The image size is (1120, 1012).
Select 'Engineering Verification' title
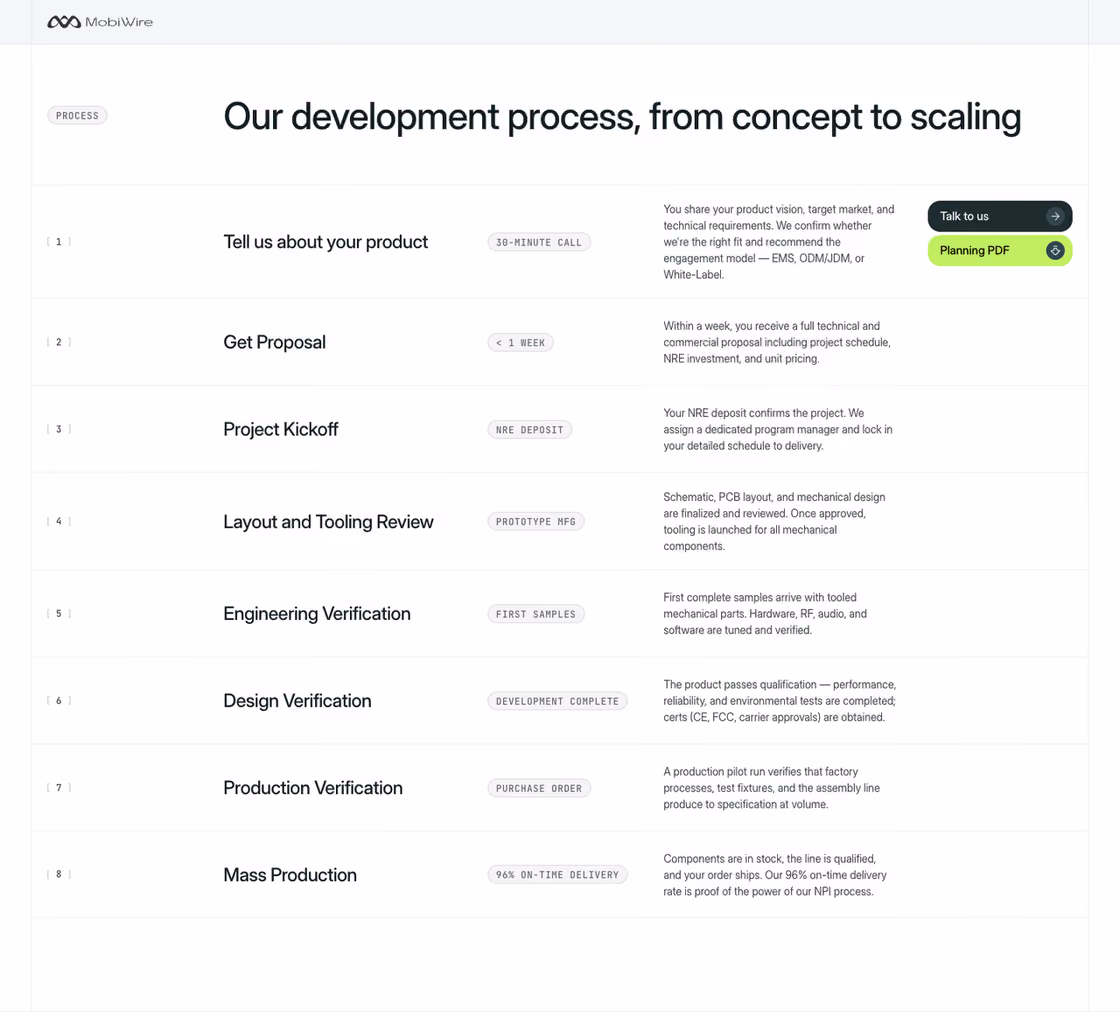pyautogui.click(x=317, y=614)
